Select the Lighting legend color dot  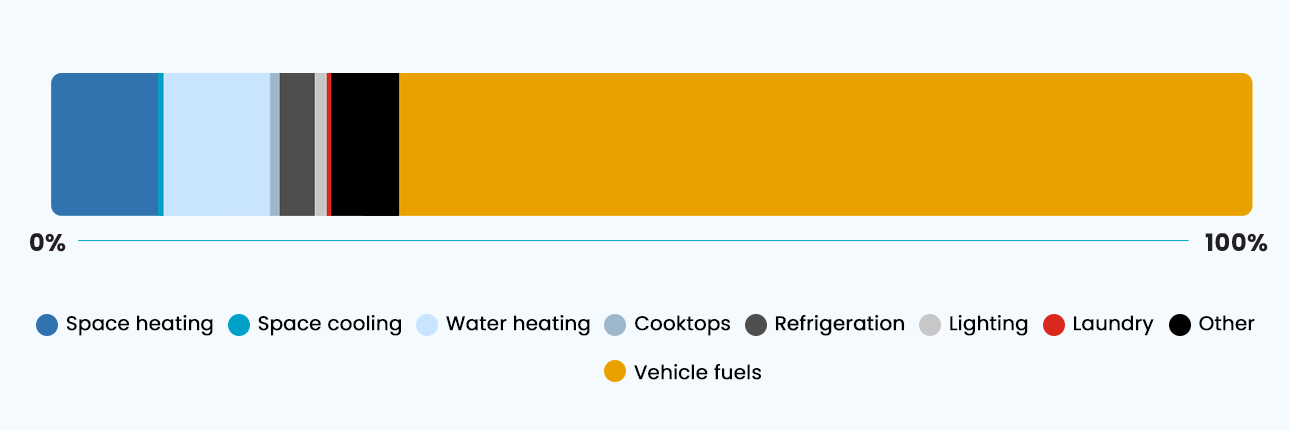click(x=930, y=325)
